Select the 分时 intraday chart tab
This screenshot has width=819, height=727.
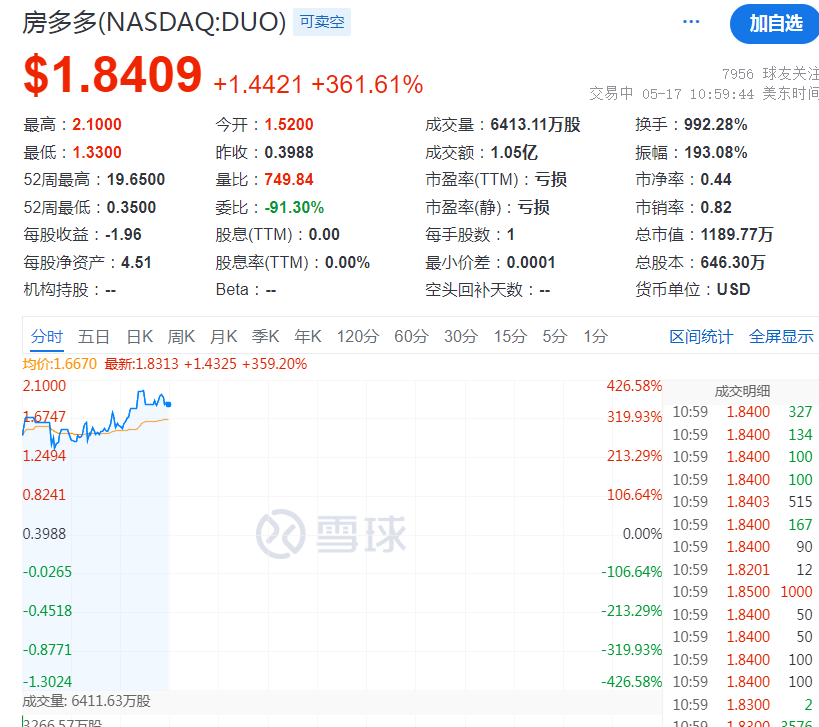(x=46, y=337)
